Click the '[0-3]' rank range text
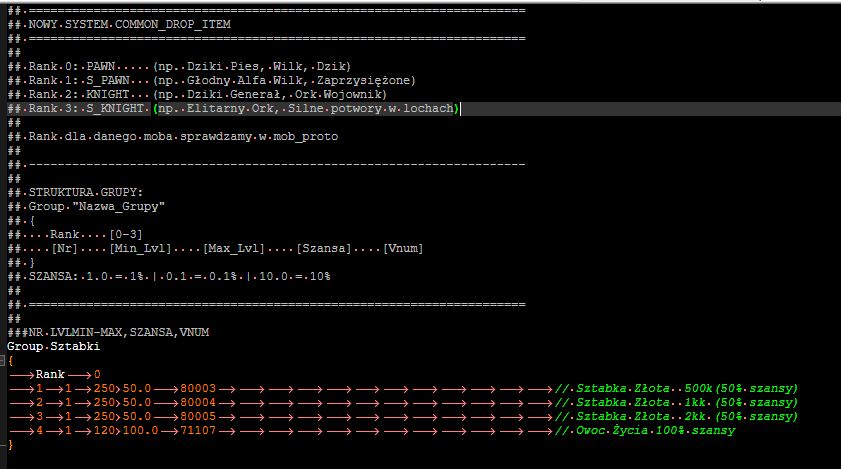This screenshot has width=841, height=469. coord(126,234)
